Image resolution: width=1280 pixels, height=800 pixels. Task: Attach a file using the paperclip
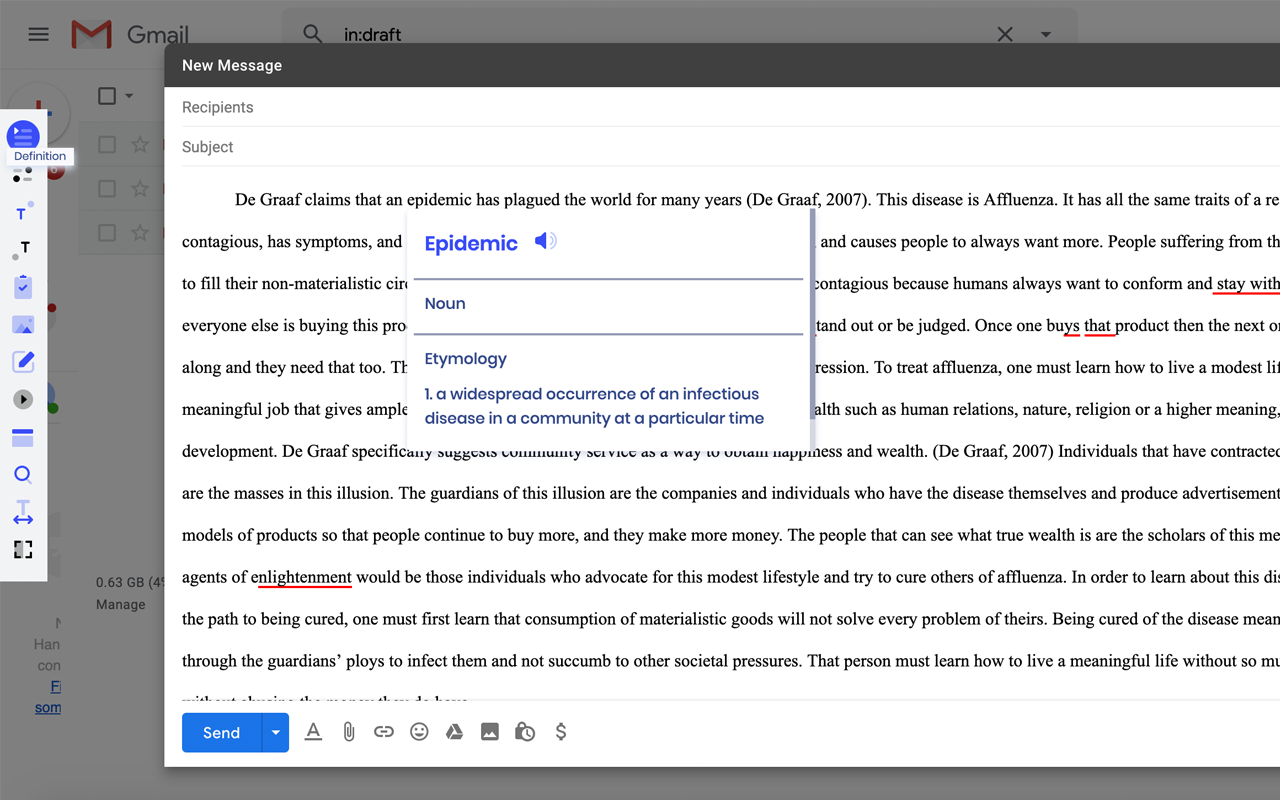point(348,731)
